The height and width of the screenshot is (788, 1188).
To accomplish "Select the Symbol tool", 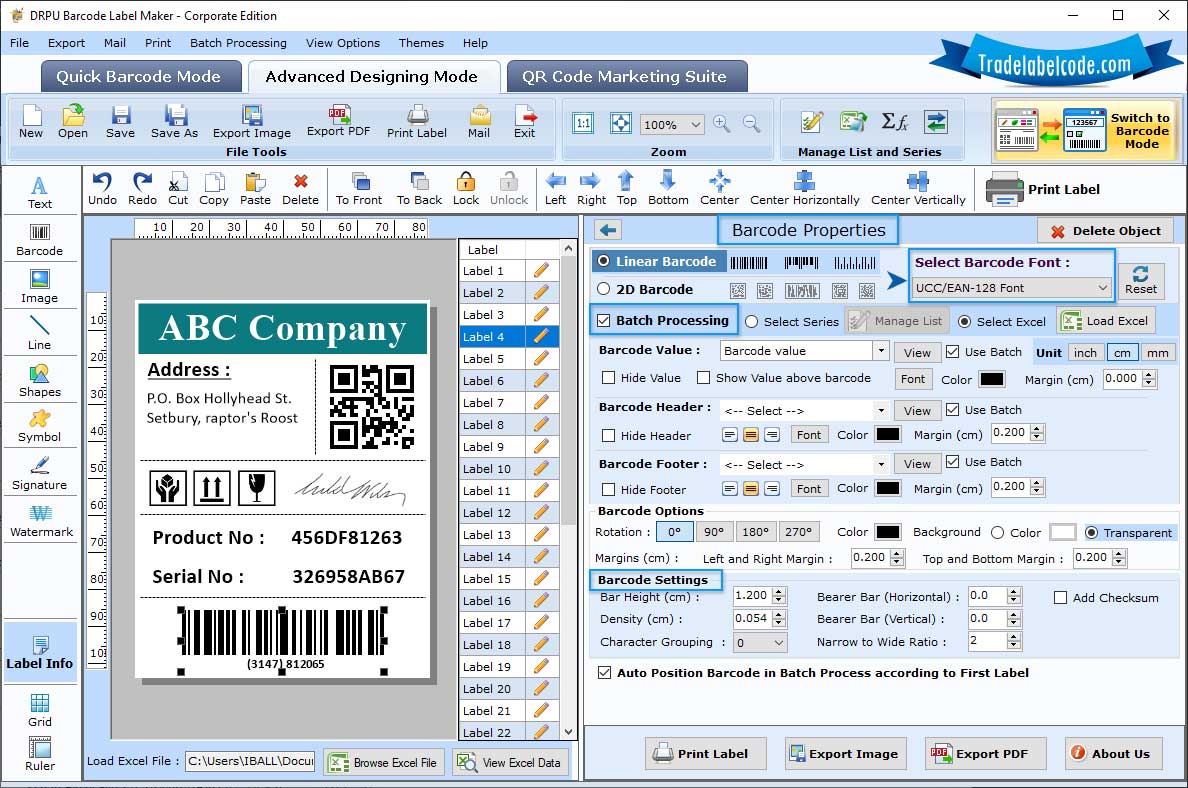I will pyautogui.click(x=39, y=427).
